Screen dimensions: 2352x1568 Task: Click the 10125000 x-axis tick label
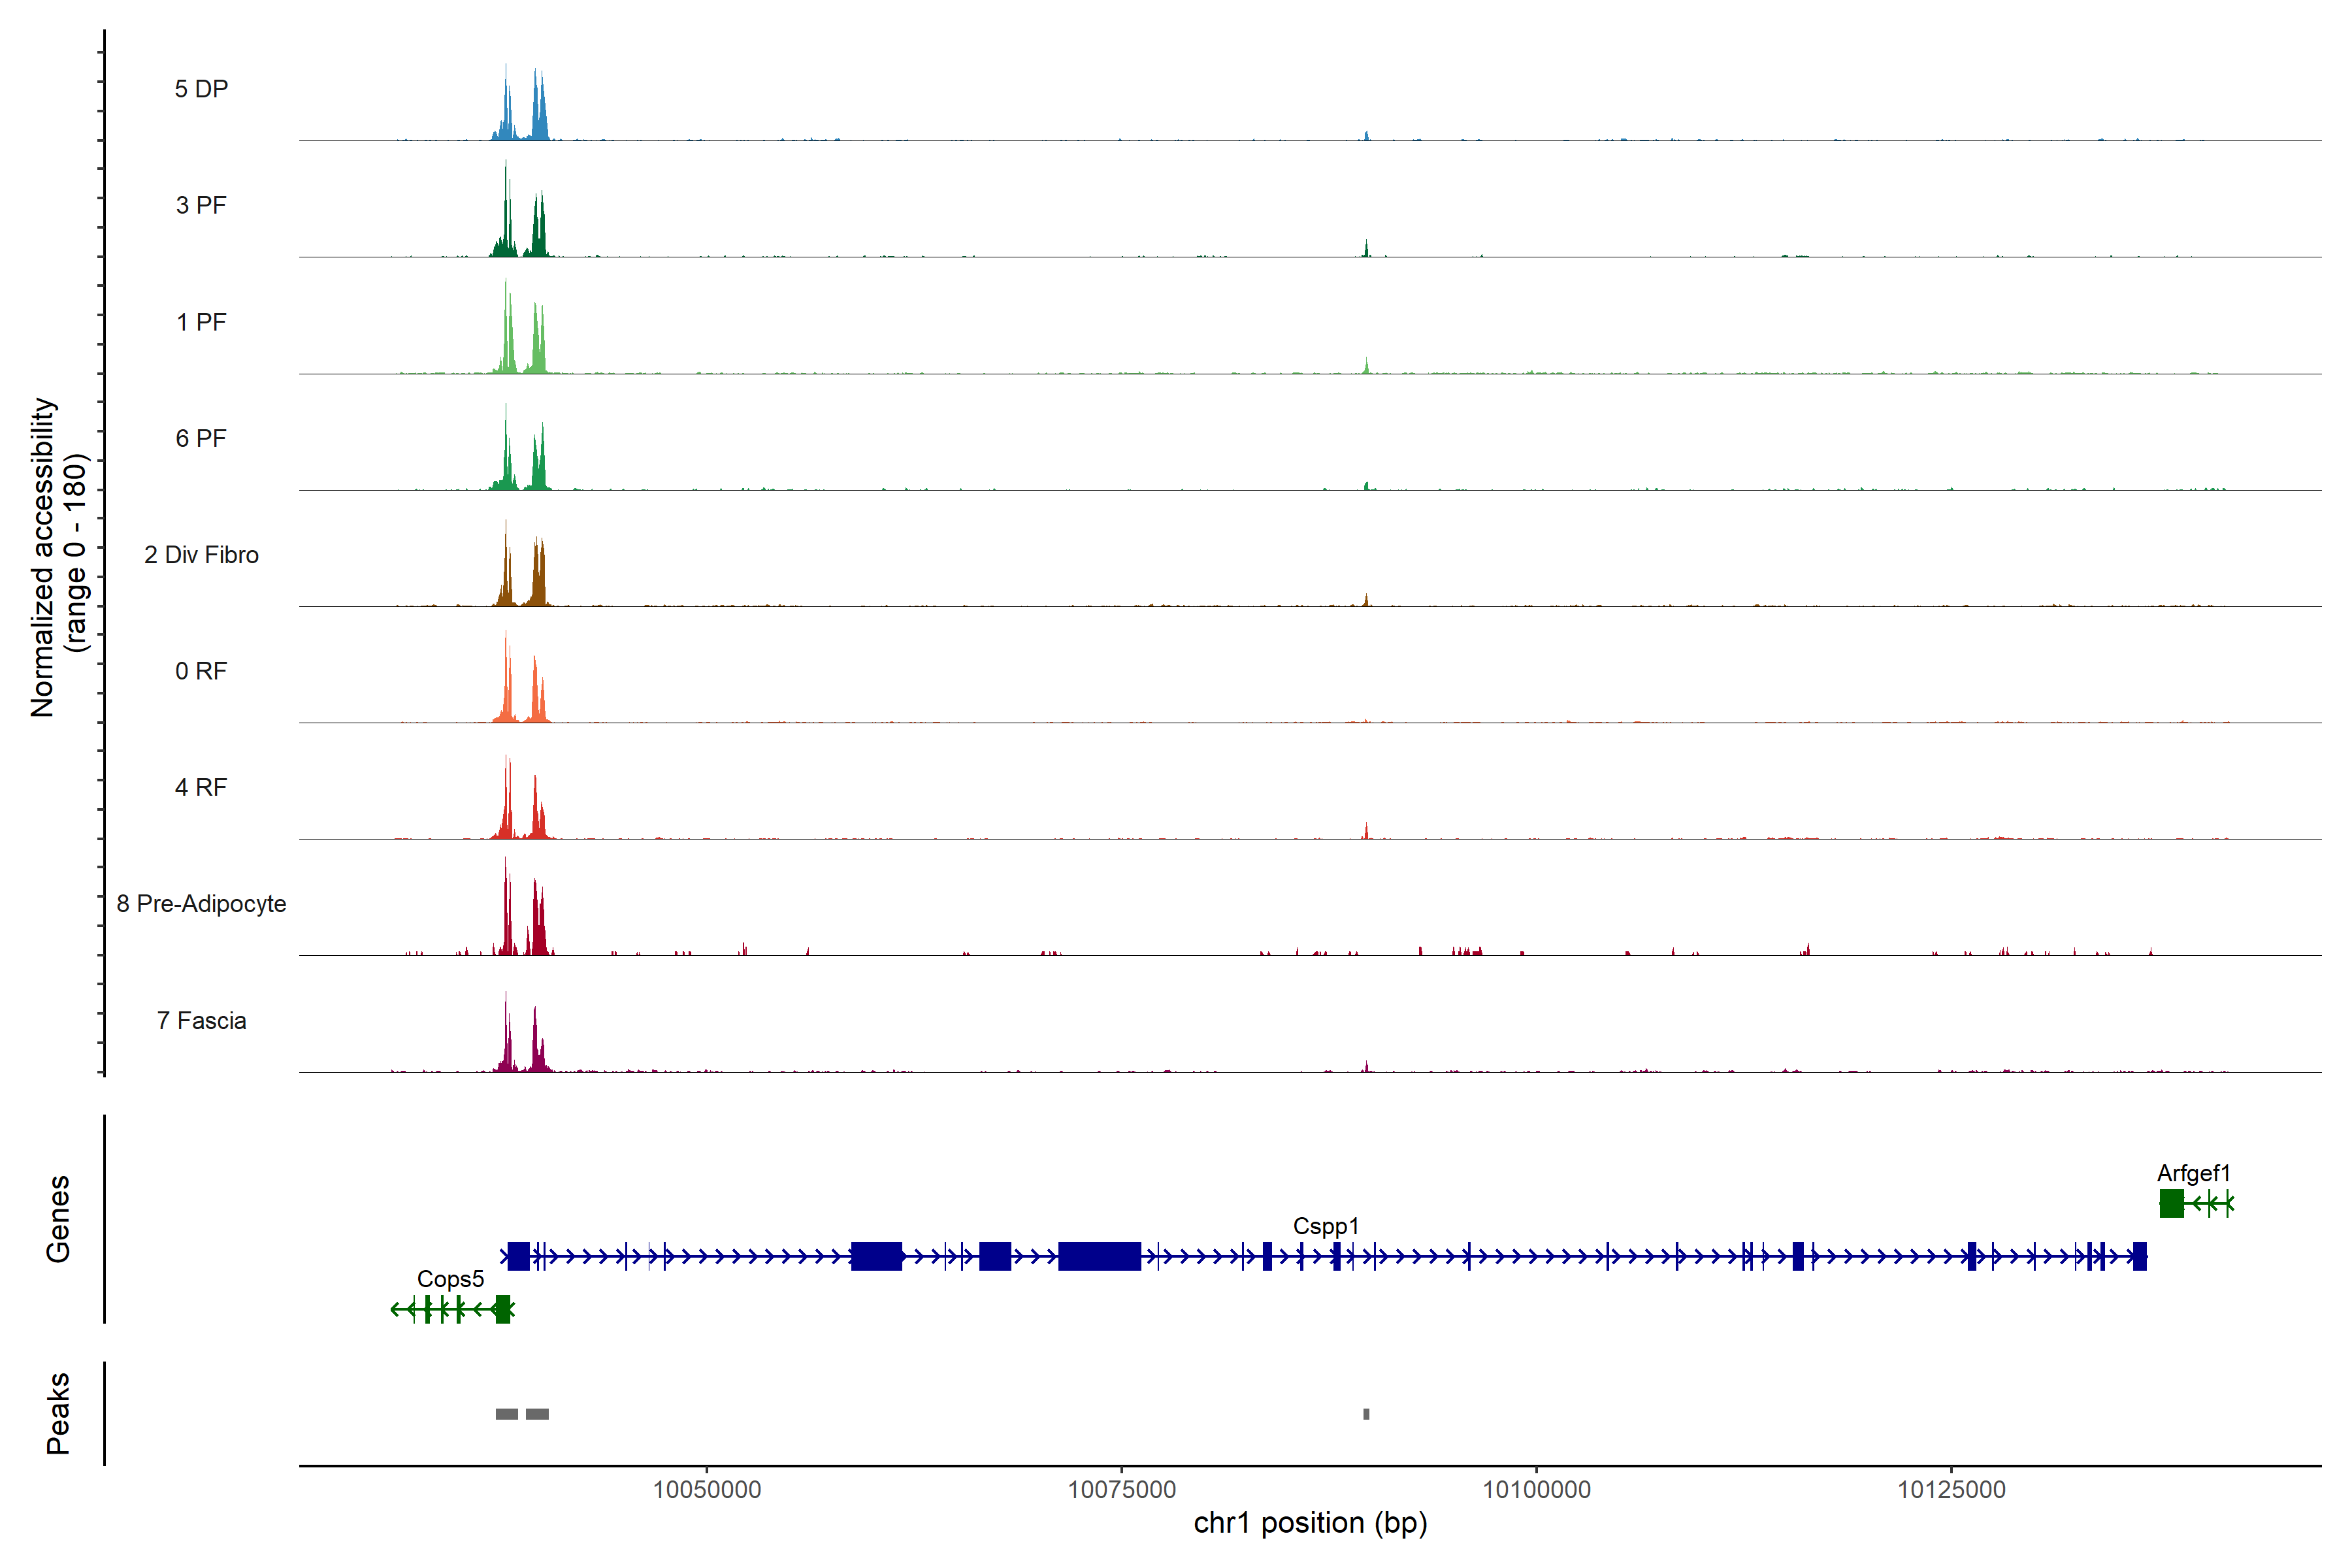[1951, 1490]
